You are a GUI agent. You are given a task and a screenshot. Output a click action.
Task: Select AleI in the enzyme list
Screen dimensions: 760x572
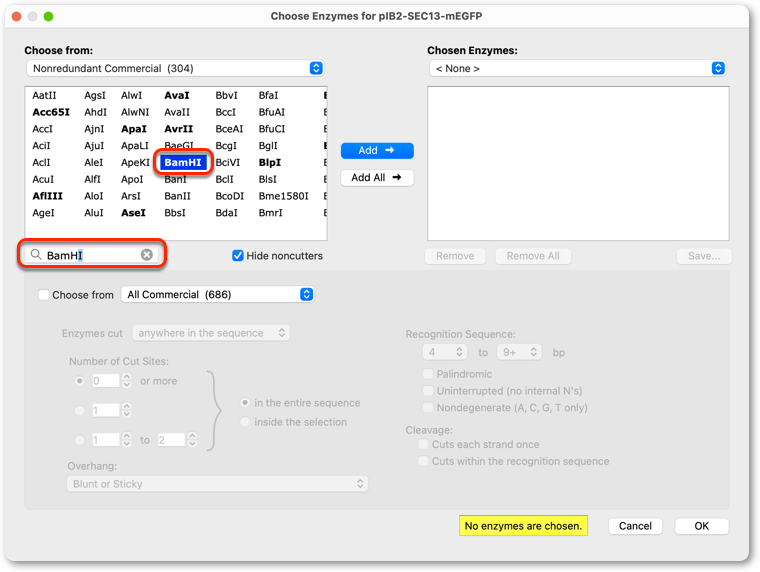pos(94,162)
